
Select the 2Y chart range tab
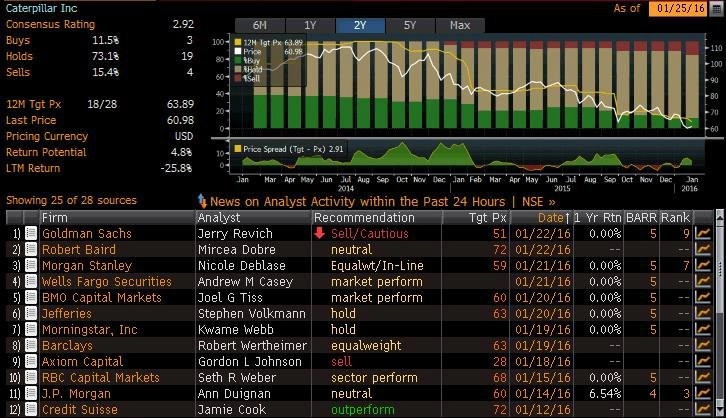point(360,25)
